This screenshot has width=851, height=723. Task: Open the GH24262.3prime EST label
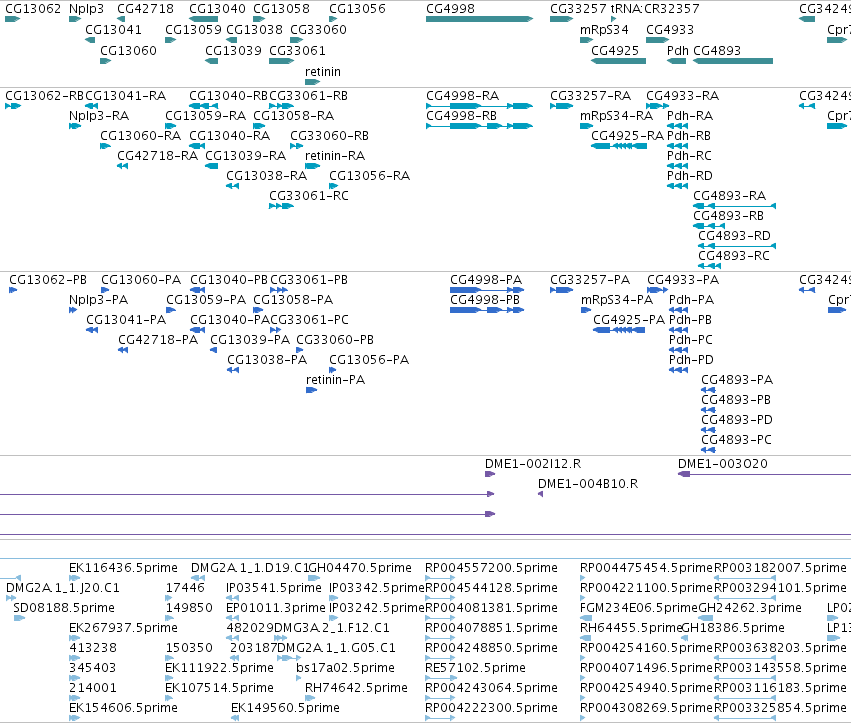(750, 608)
